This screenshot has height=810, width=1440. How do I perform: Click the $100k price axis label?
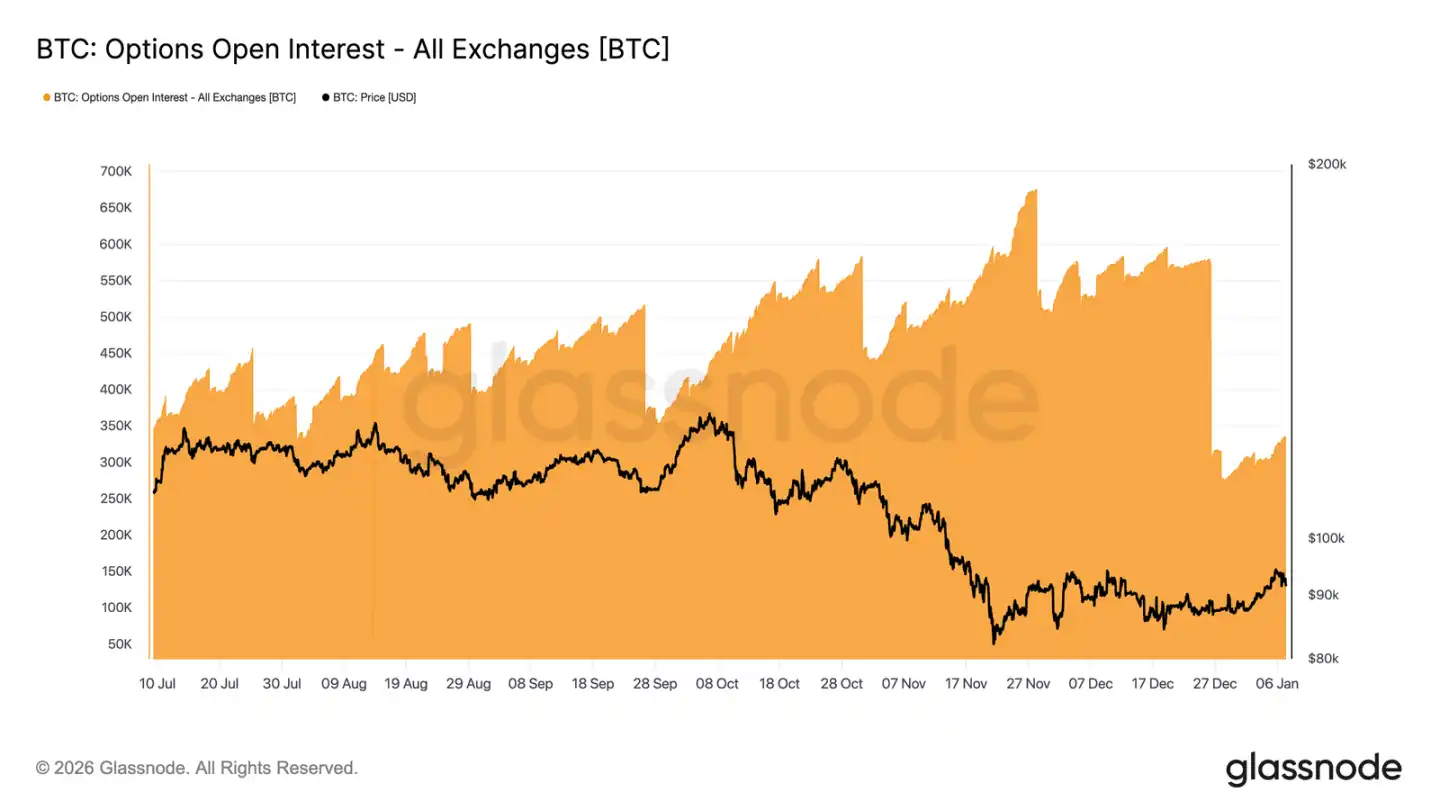1327,539
